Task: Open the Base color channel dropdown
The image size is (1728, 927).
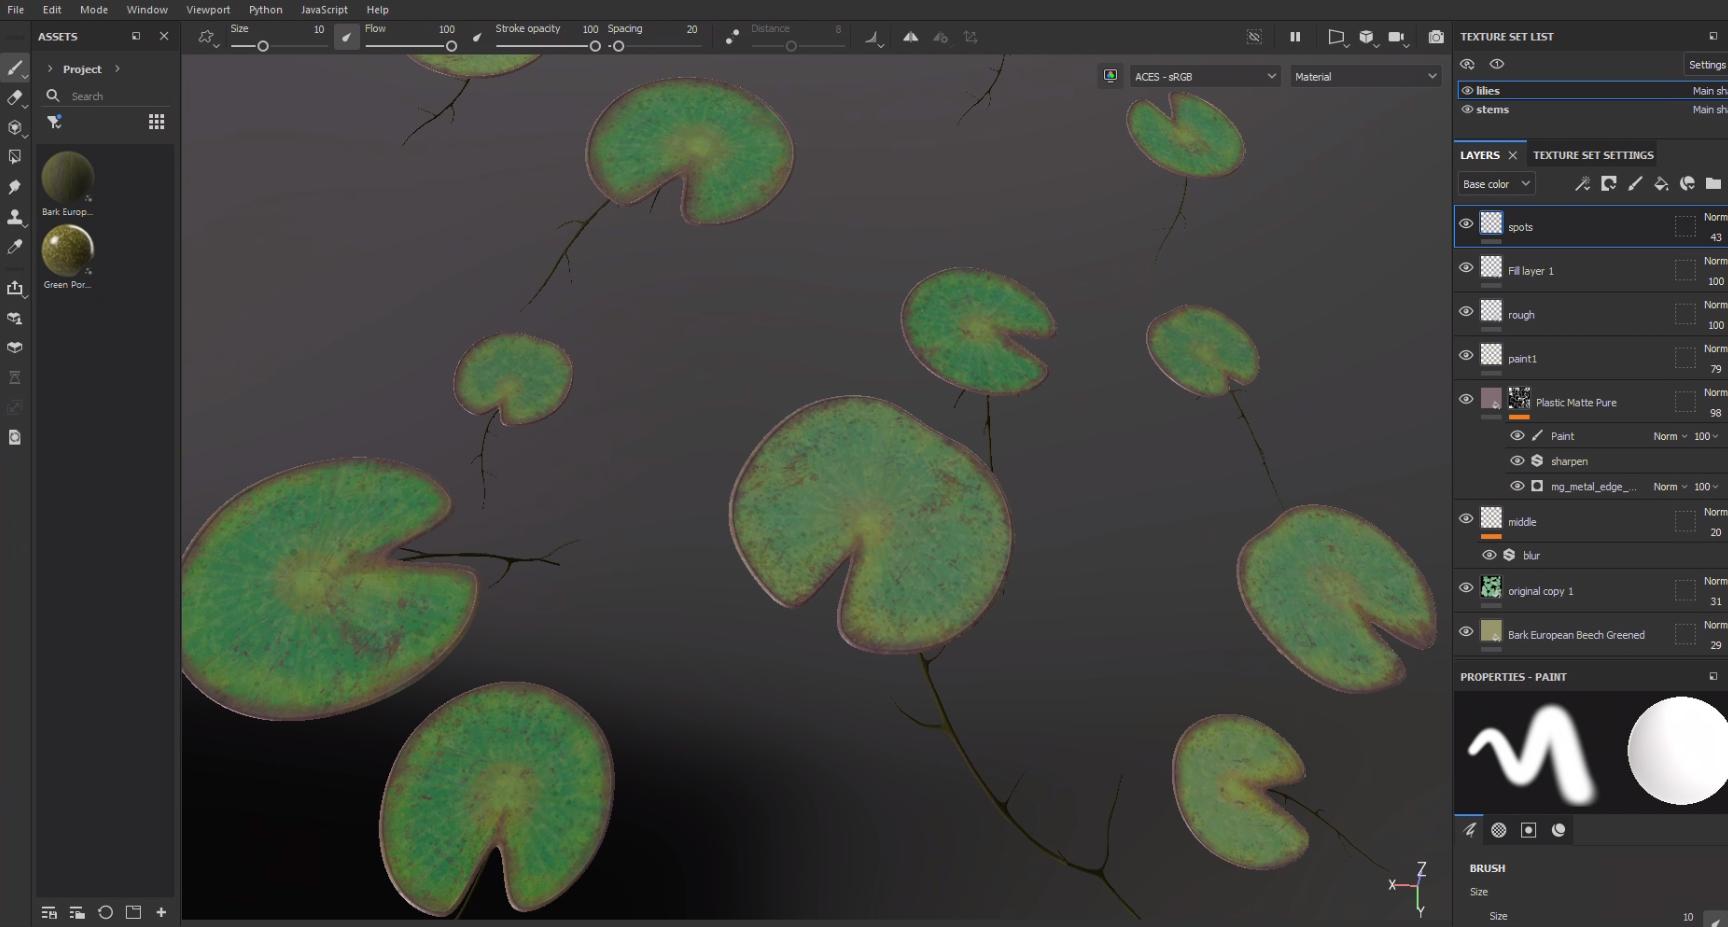Action: (x=1495, y=184)
